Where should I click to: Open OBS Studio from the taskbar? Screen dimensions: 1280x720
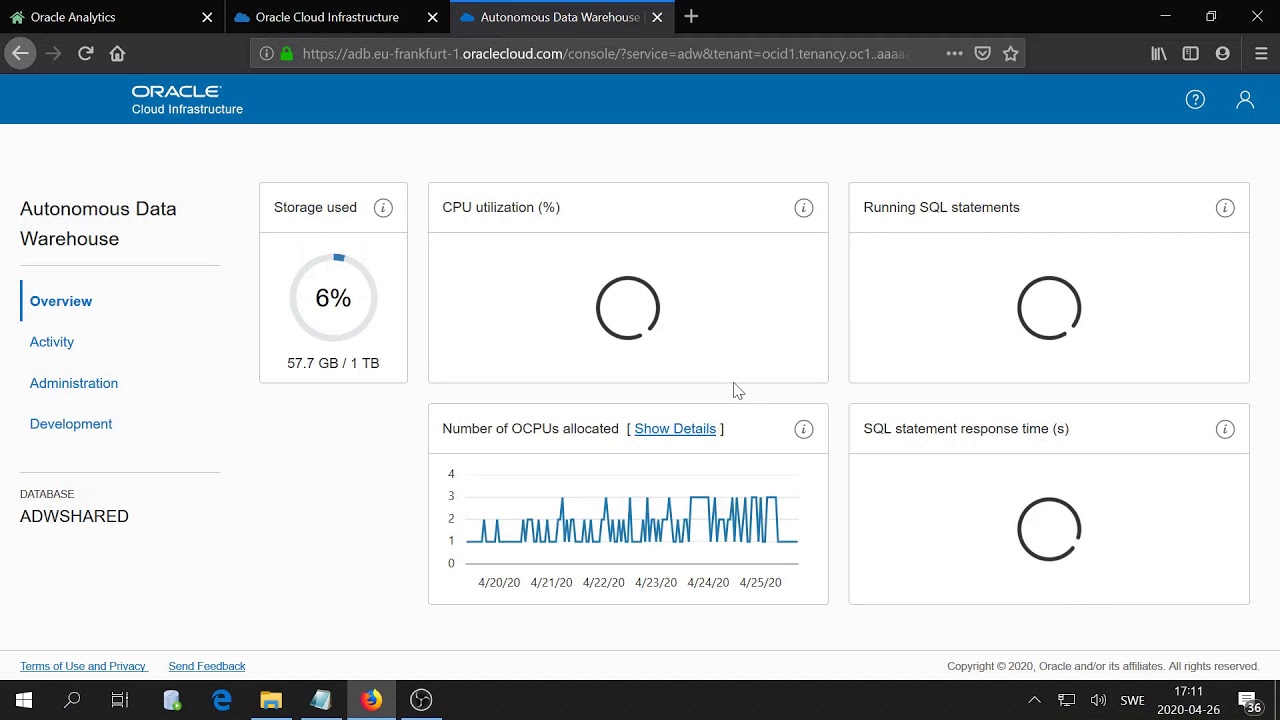point(421,700)
